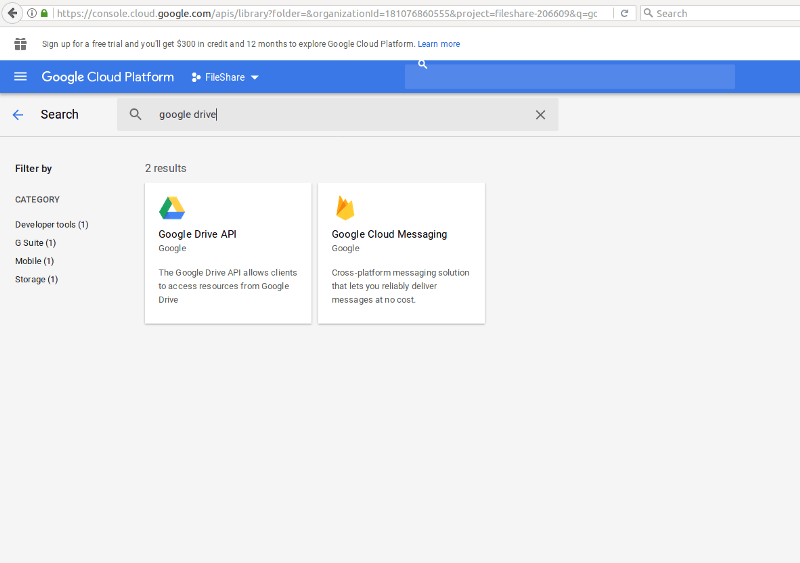Click the '2 results' count text
Viewport: 800px width, 563px height.
pyautogui.click(x=166, y=168)
